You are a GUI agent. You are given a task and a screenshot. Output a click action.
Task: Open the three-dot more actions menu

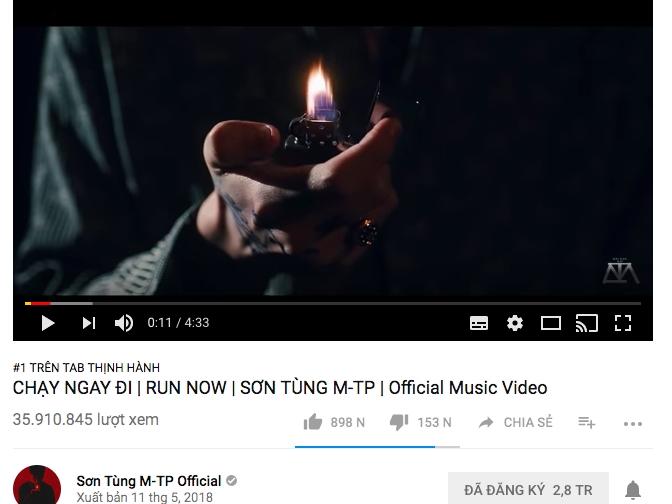click(x=633, y=424)
